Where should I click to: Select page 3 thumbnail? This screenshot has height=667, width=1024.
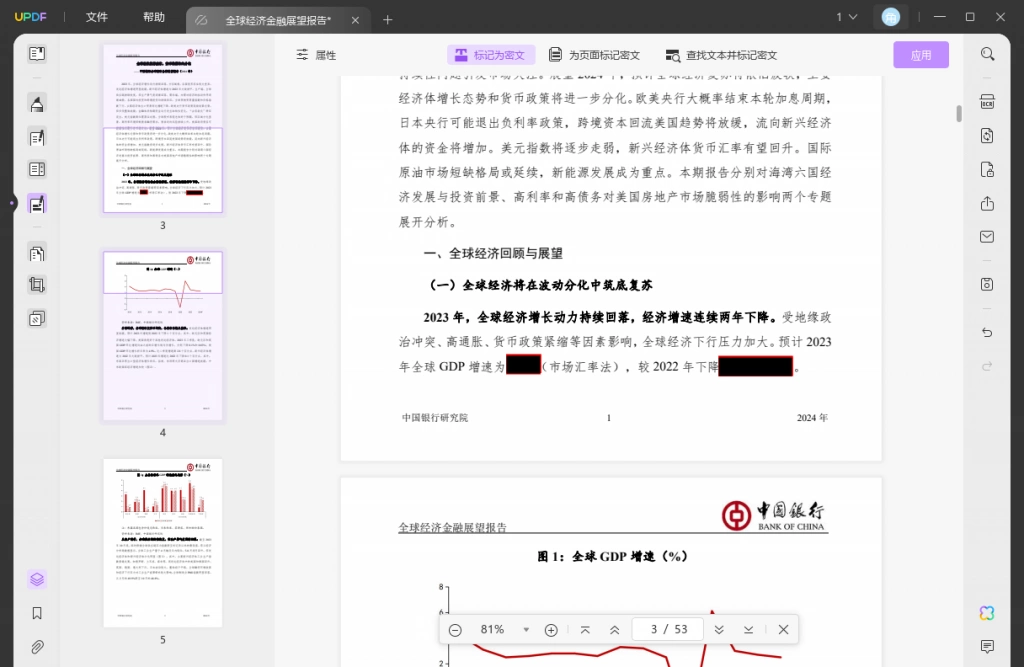coord(163,128)
